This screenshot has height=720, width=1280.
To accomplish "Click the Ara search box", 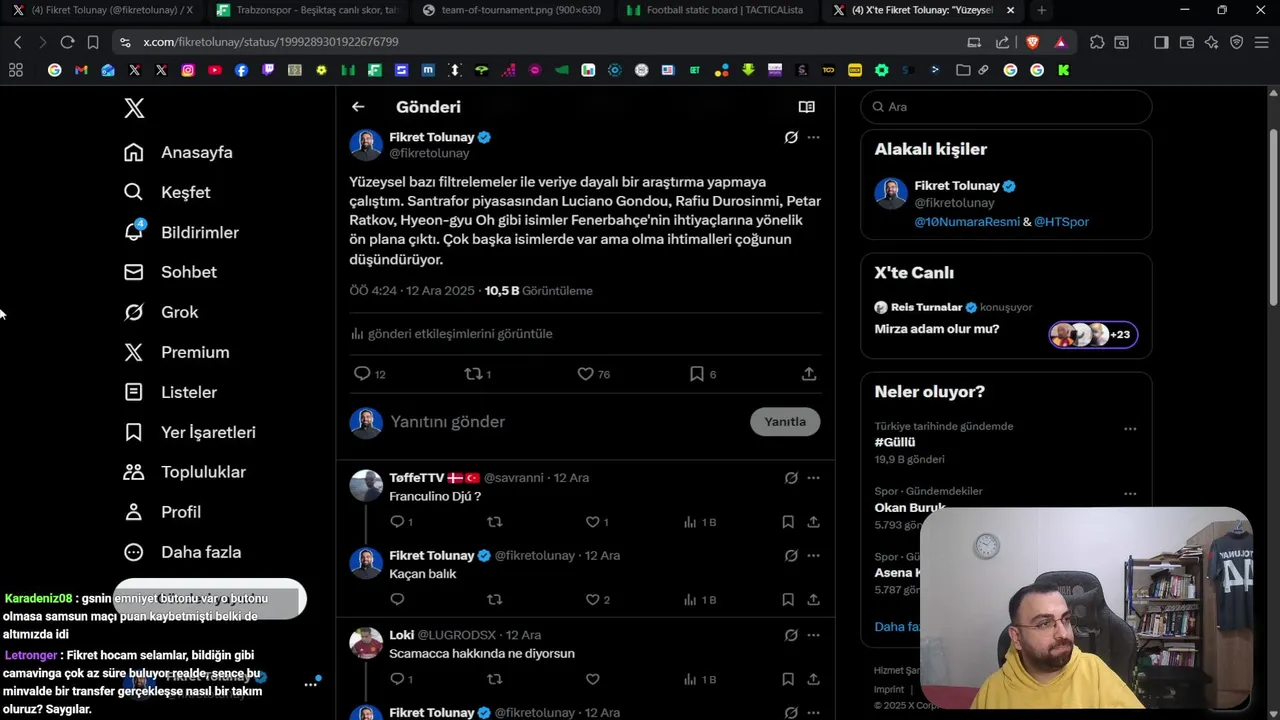I will click(1006, 107).
